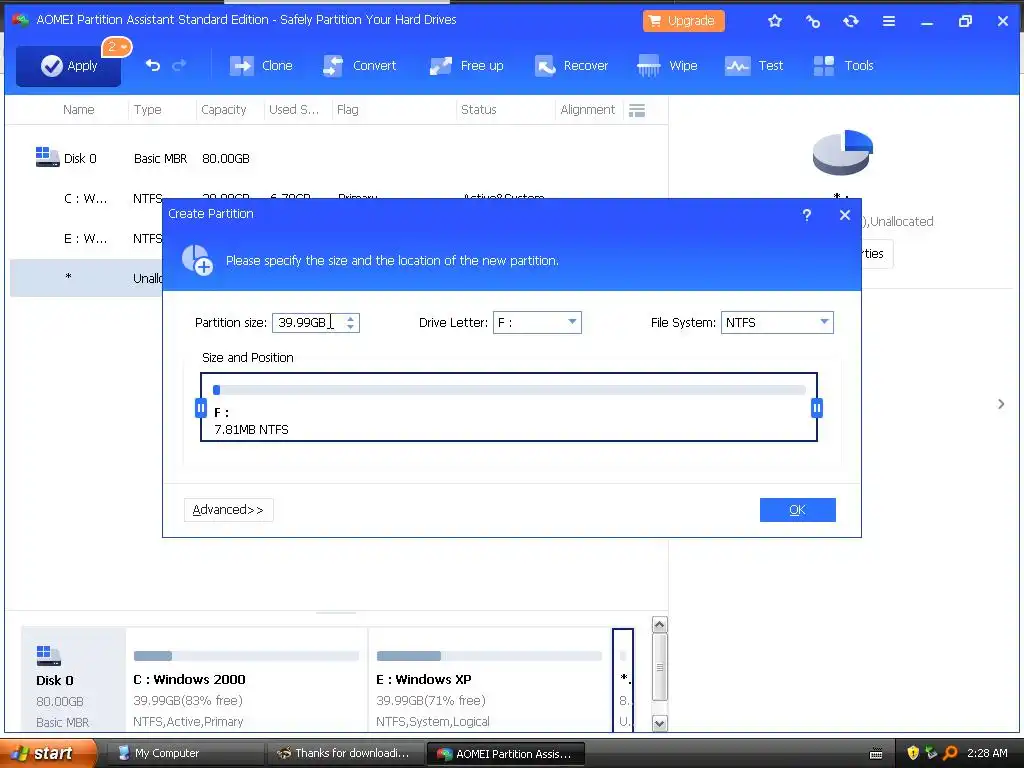Image resolution: width=1024 pixels, height=768 pixels.
Task: Click the disk map scroll down arrow
Action: point(660,723)
